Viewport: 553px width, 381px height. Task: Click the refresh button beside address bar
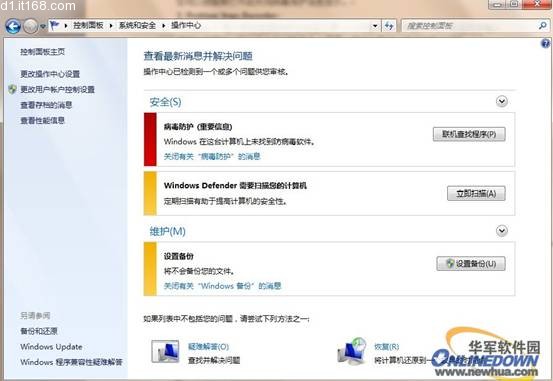[389, 26]
